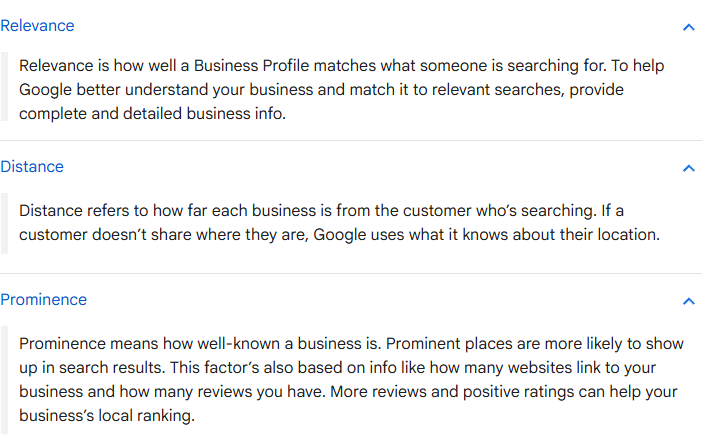Collapse the Relevance section using its chevron
This screenshot has width=707, height=438.
[x=688, y=27]
